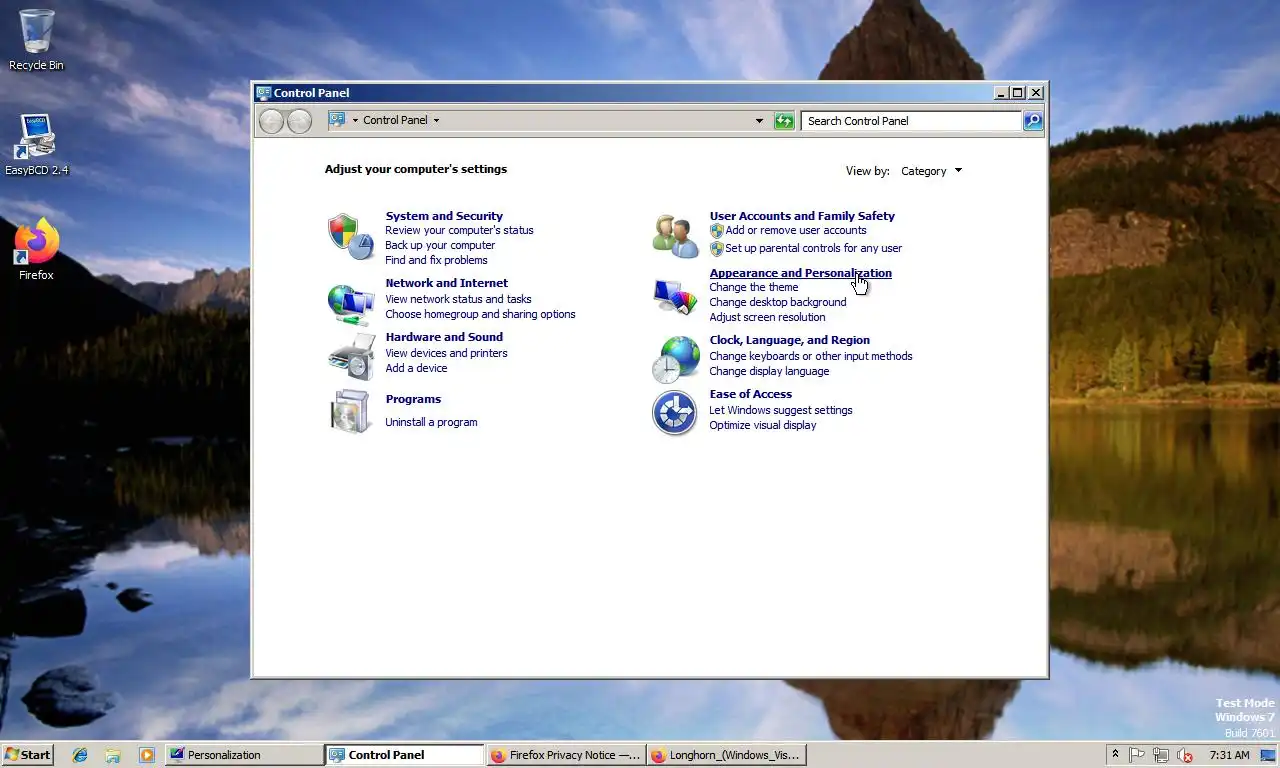Click the System and Security heading link
1280x768 pixels.
click(444, 216)
